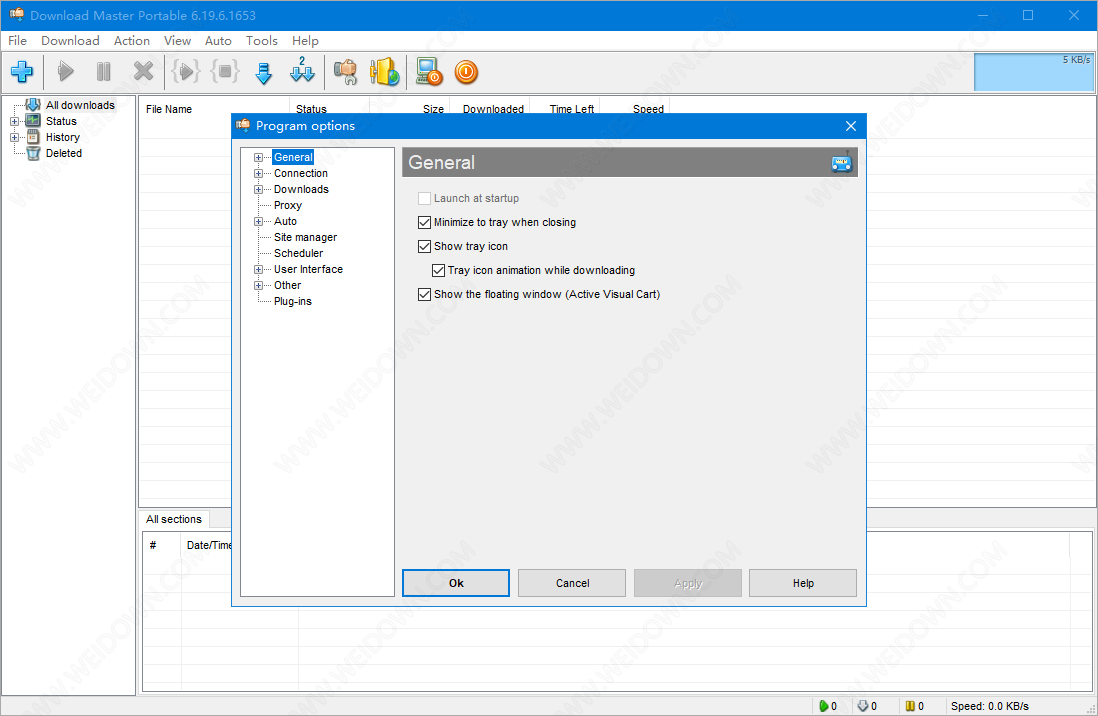Select Site manager in options tree
Viewport: 1098px width, 716px height.
(305, 237)
